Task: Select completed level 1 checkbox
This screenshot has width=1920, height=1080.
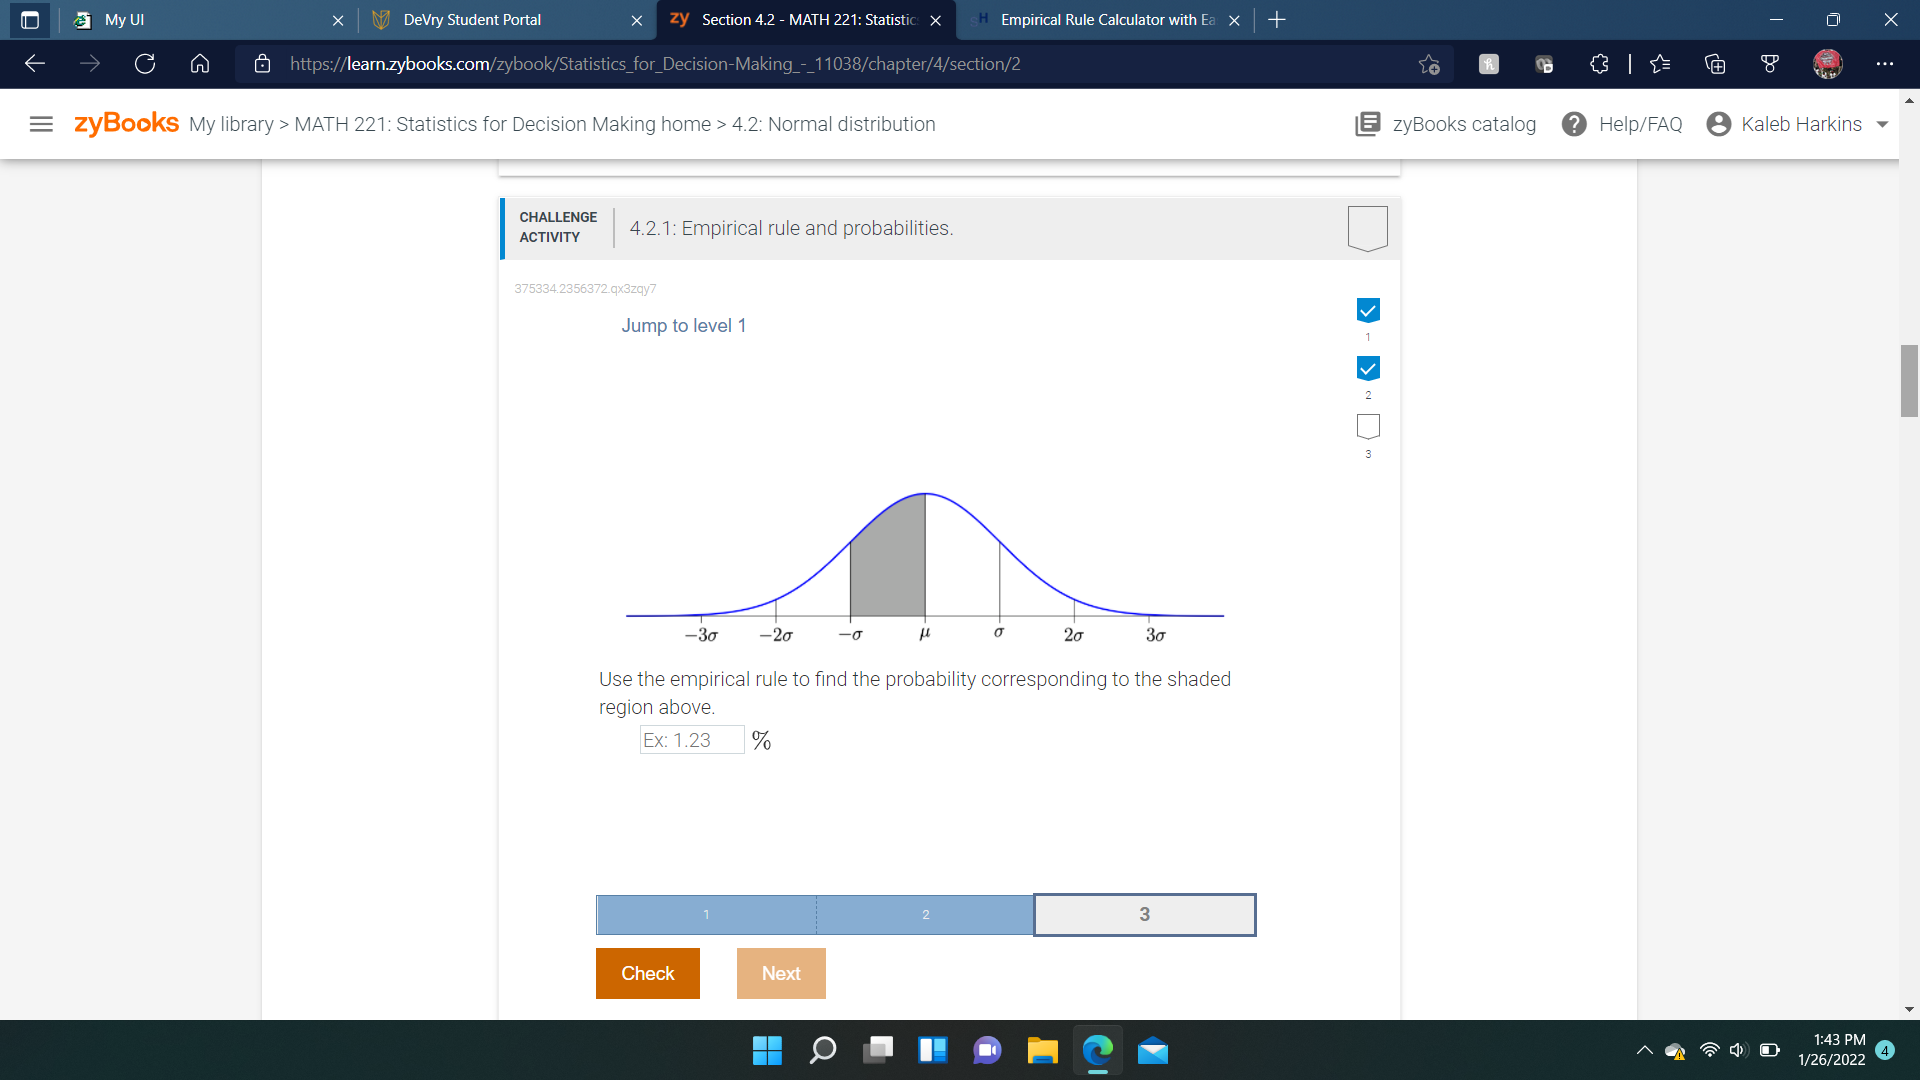Action: coord(1368,311)
